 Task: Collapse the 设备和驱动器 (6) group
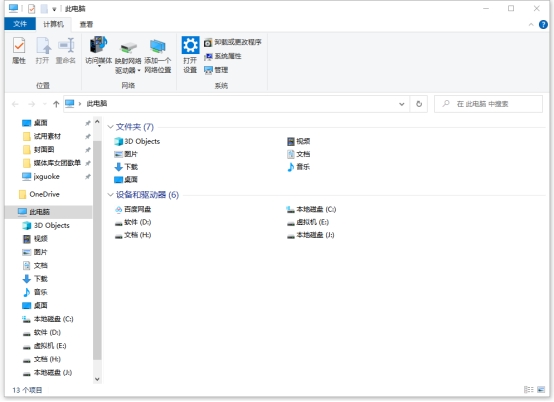(110, 195)
